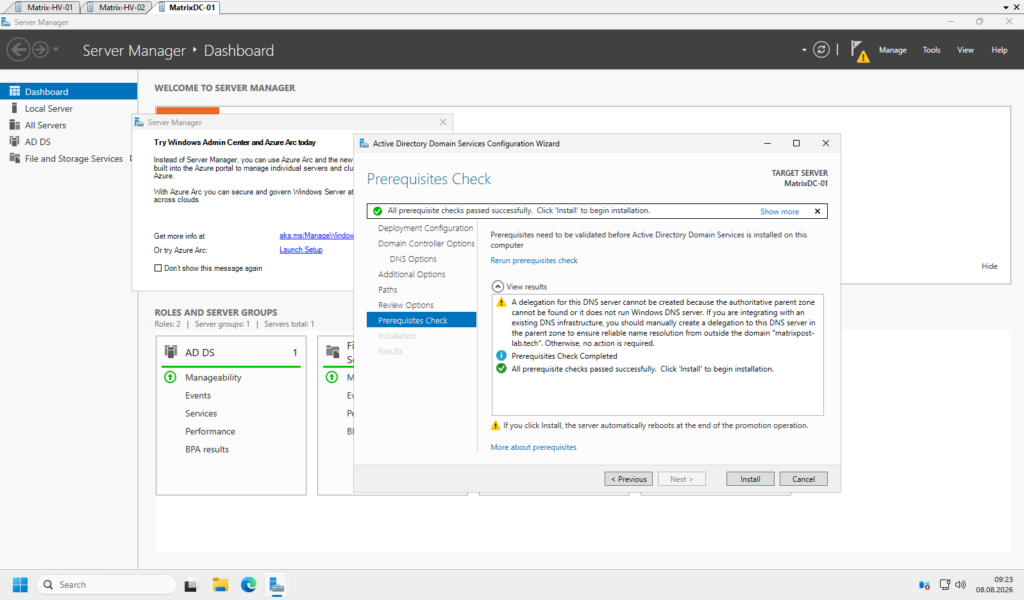
Task: Click the AD DS Manageability status icon
Action: tap(170, 377)
